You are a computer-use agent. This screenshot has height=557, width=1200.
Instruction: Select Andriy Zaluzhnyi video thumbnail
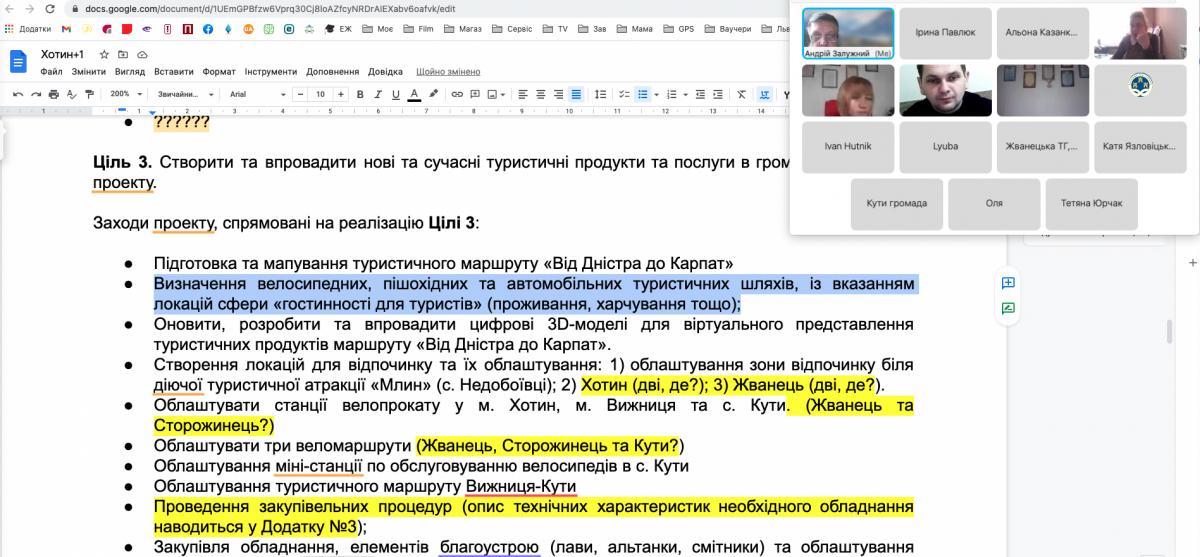tap(848, 34)
